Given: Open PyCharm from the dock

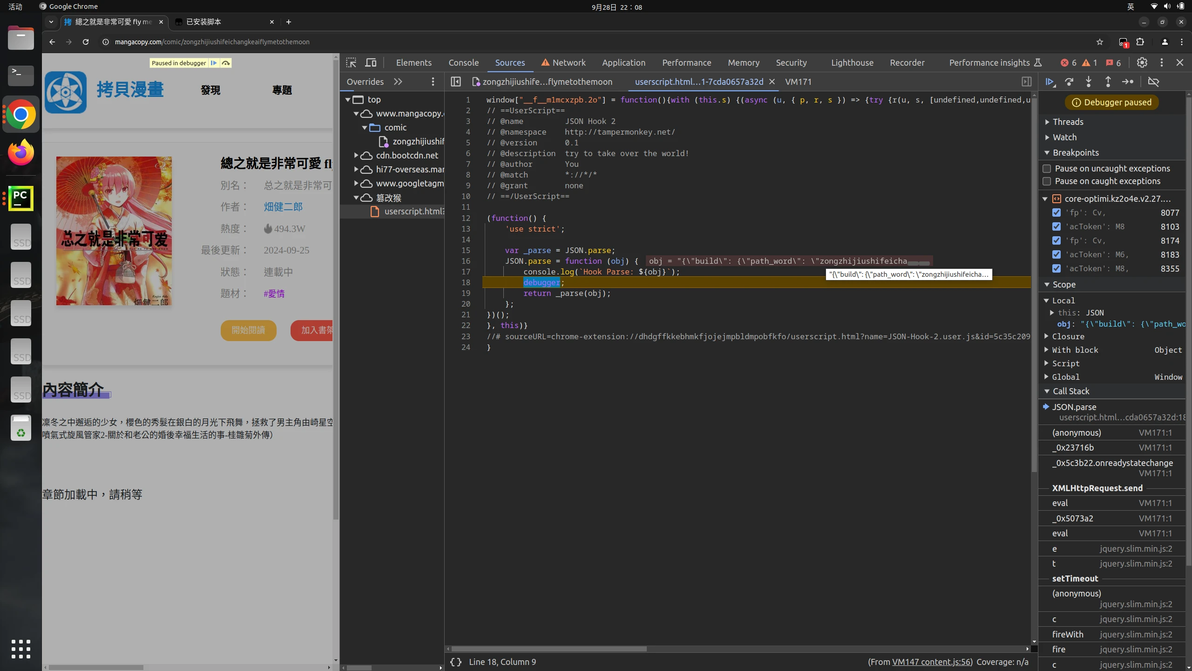Looking at the screenshot, I should coord(21,198).
